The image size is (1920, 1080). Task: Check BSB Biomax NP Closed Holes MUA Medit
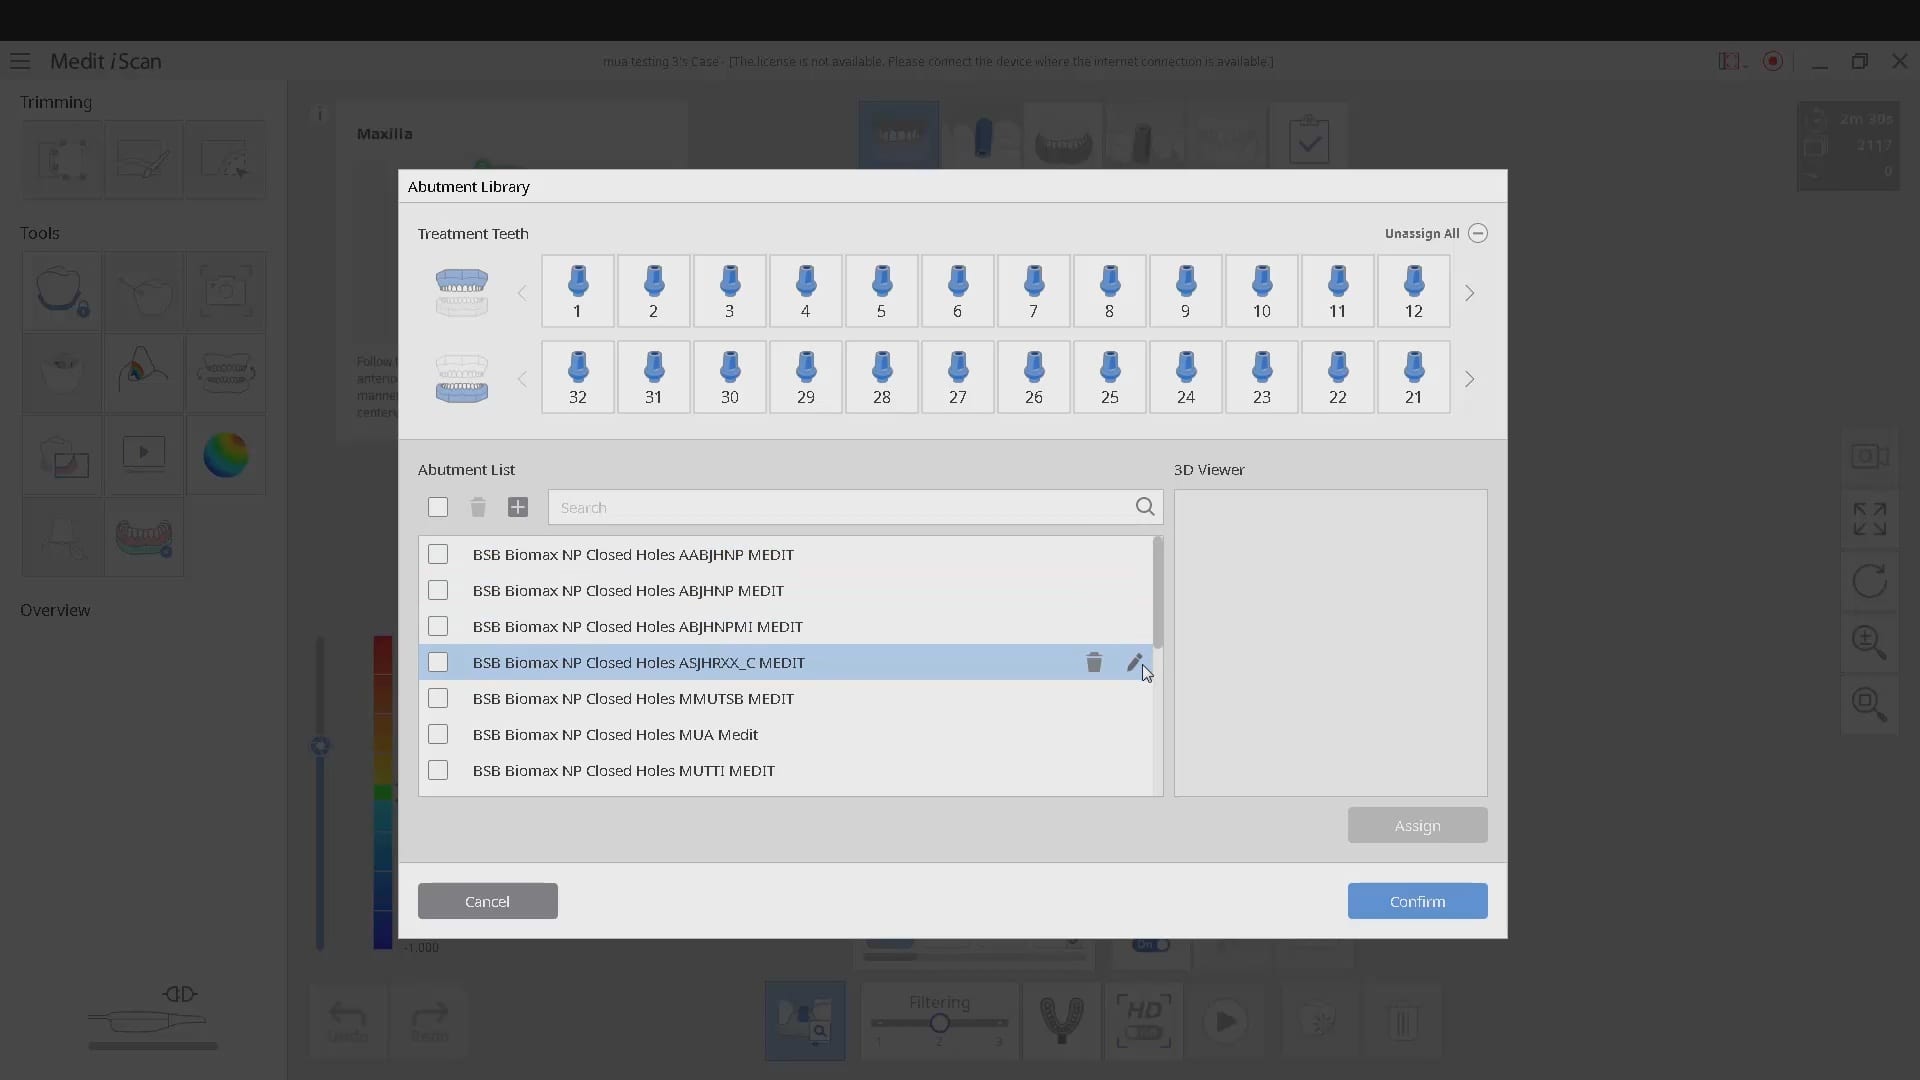click(438, 734)
